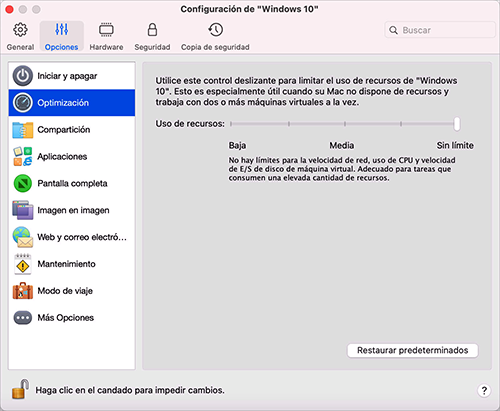
Task: Click the 'Baja' slider label
Action: point(237,145)
